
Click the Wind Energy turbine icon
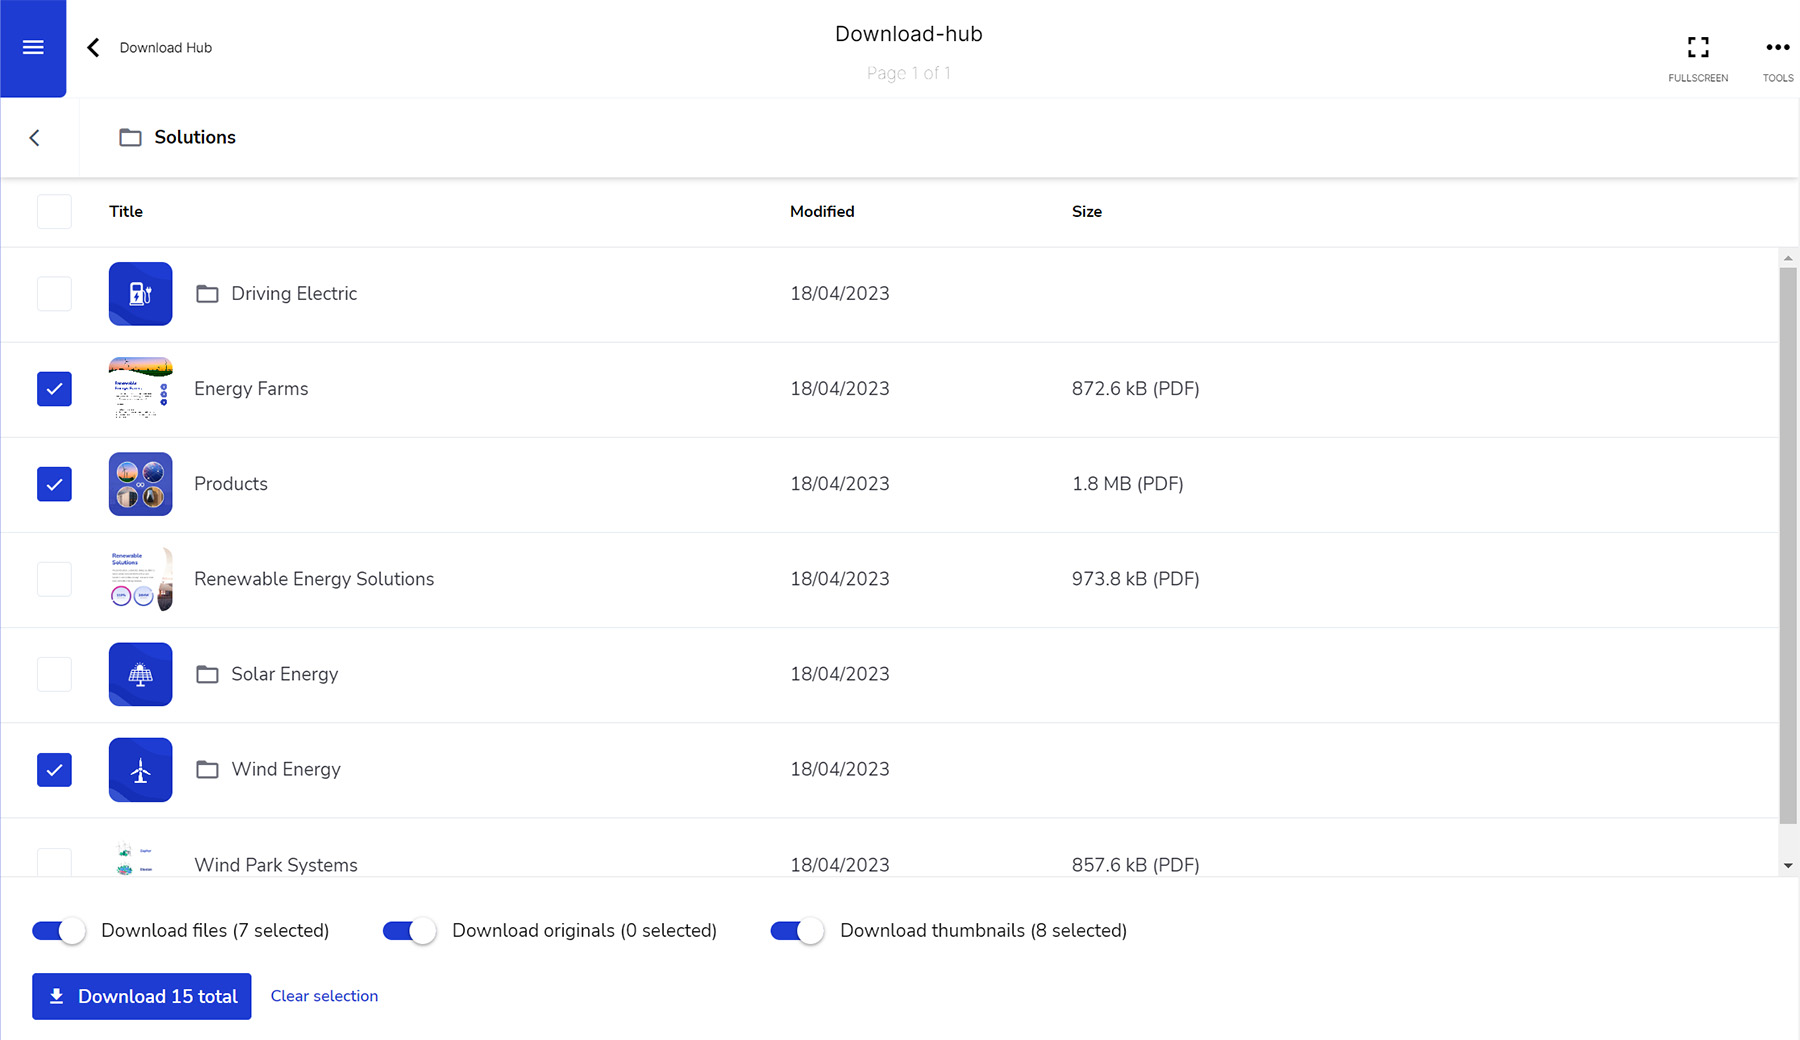tap(140, 769)
